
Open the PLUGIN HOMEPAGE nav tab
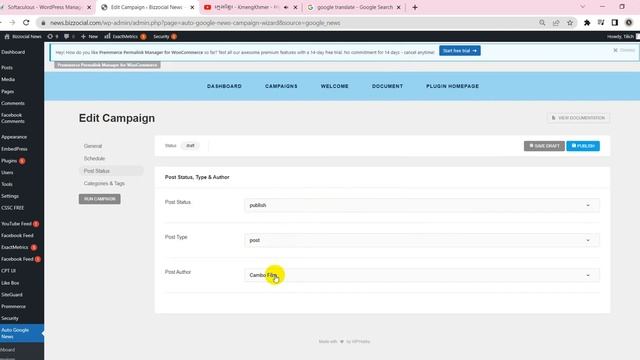tap(452, 86)
